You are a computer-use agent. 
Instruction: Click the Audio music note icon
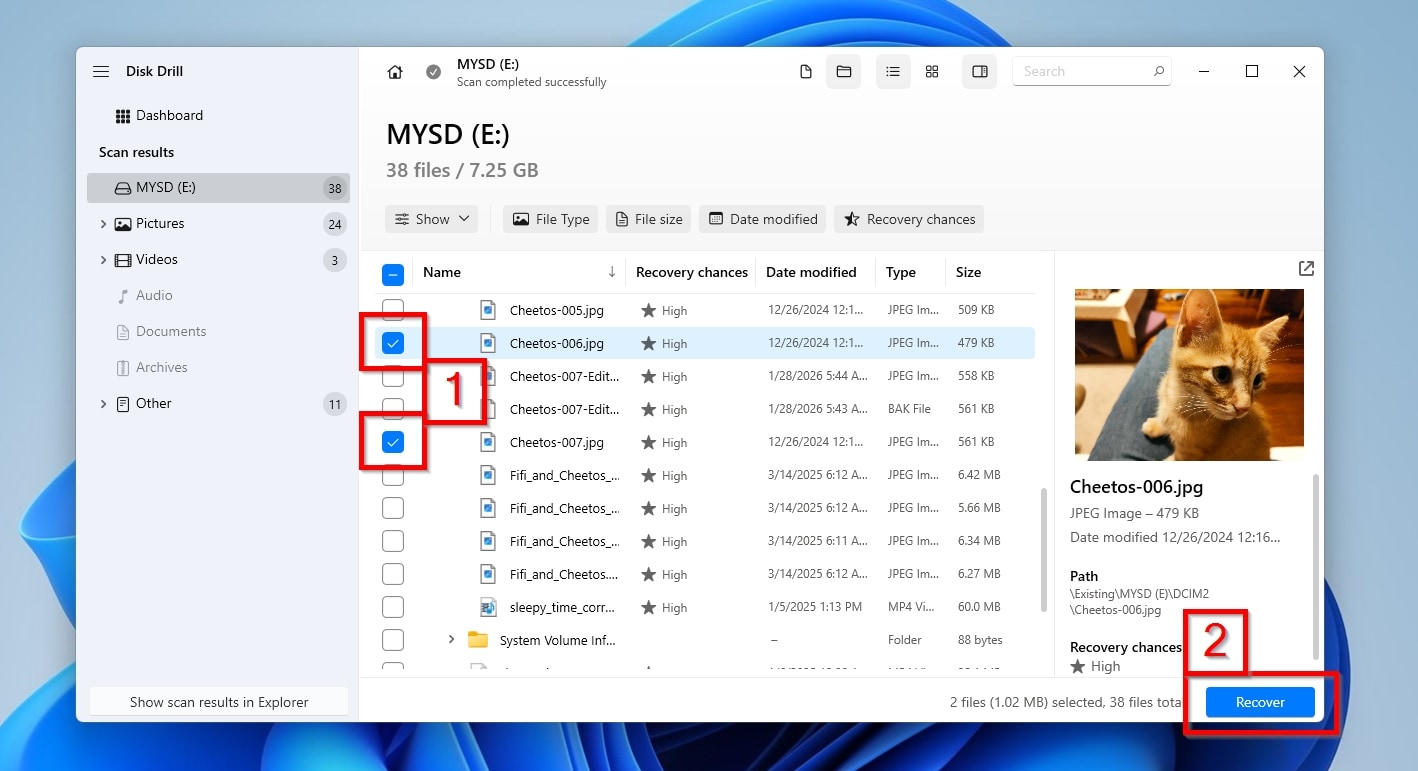point(123,296)
